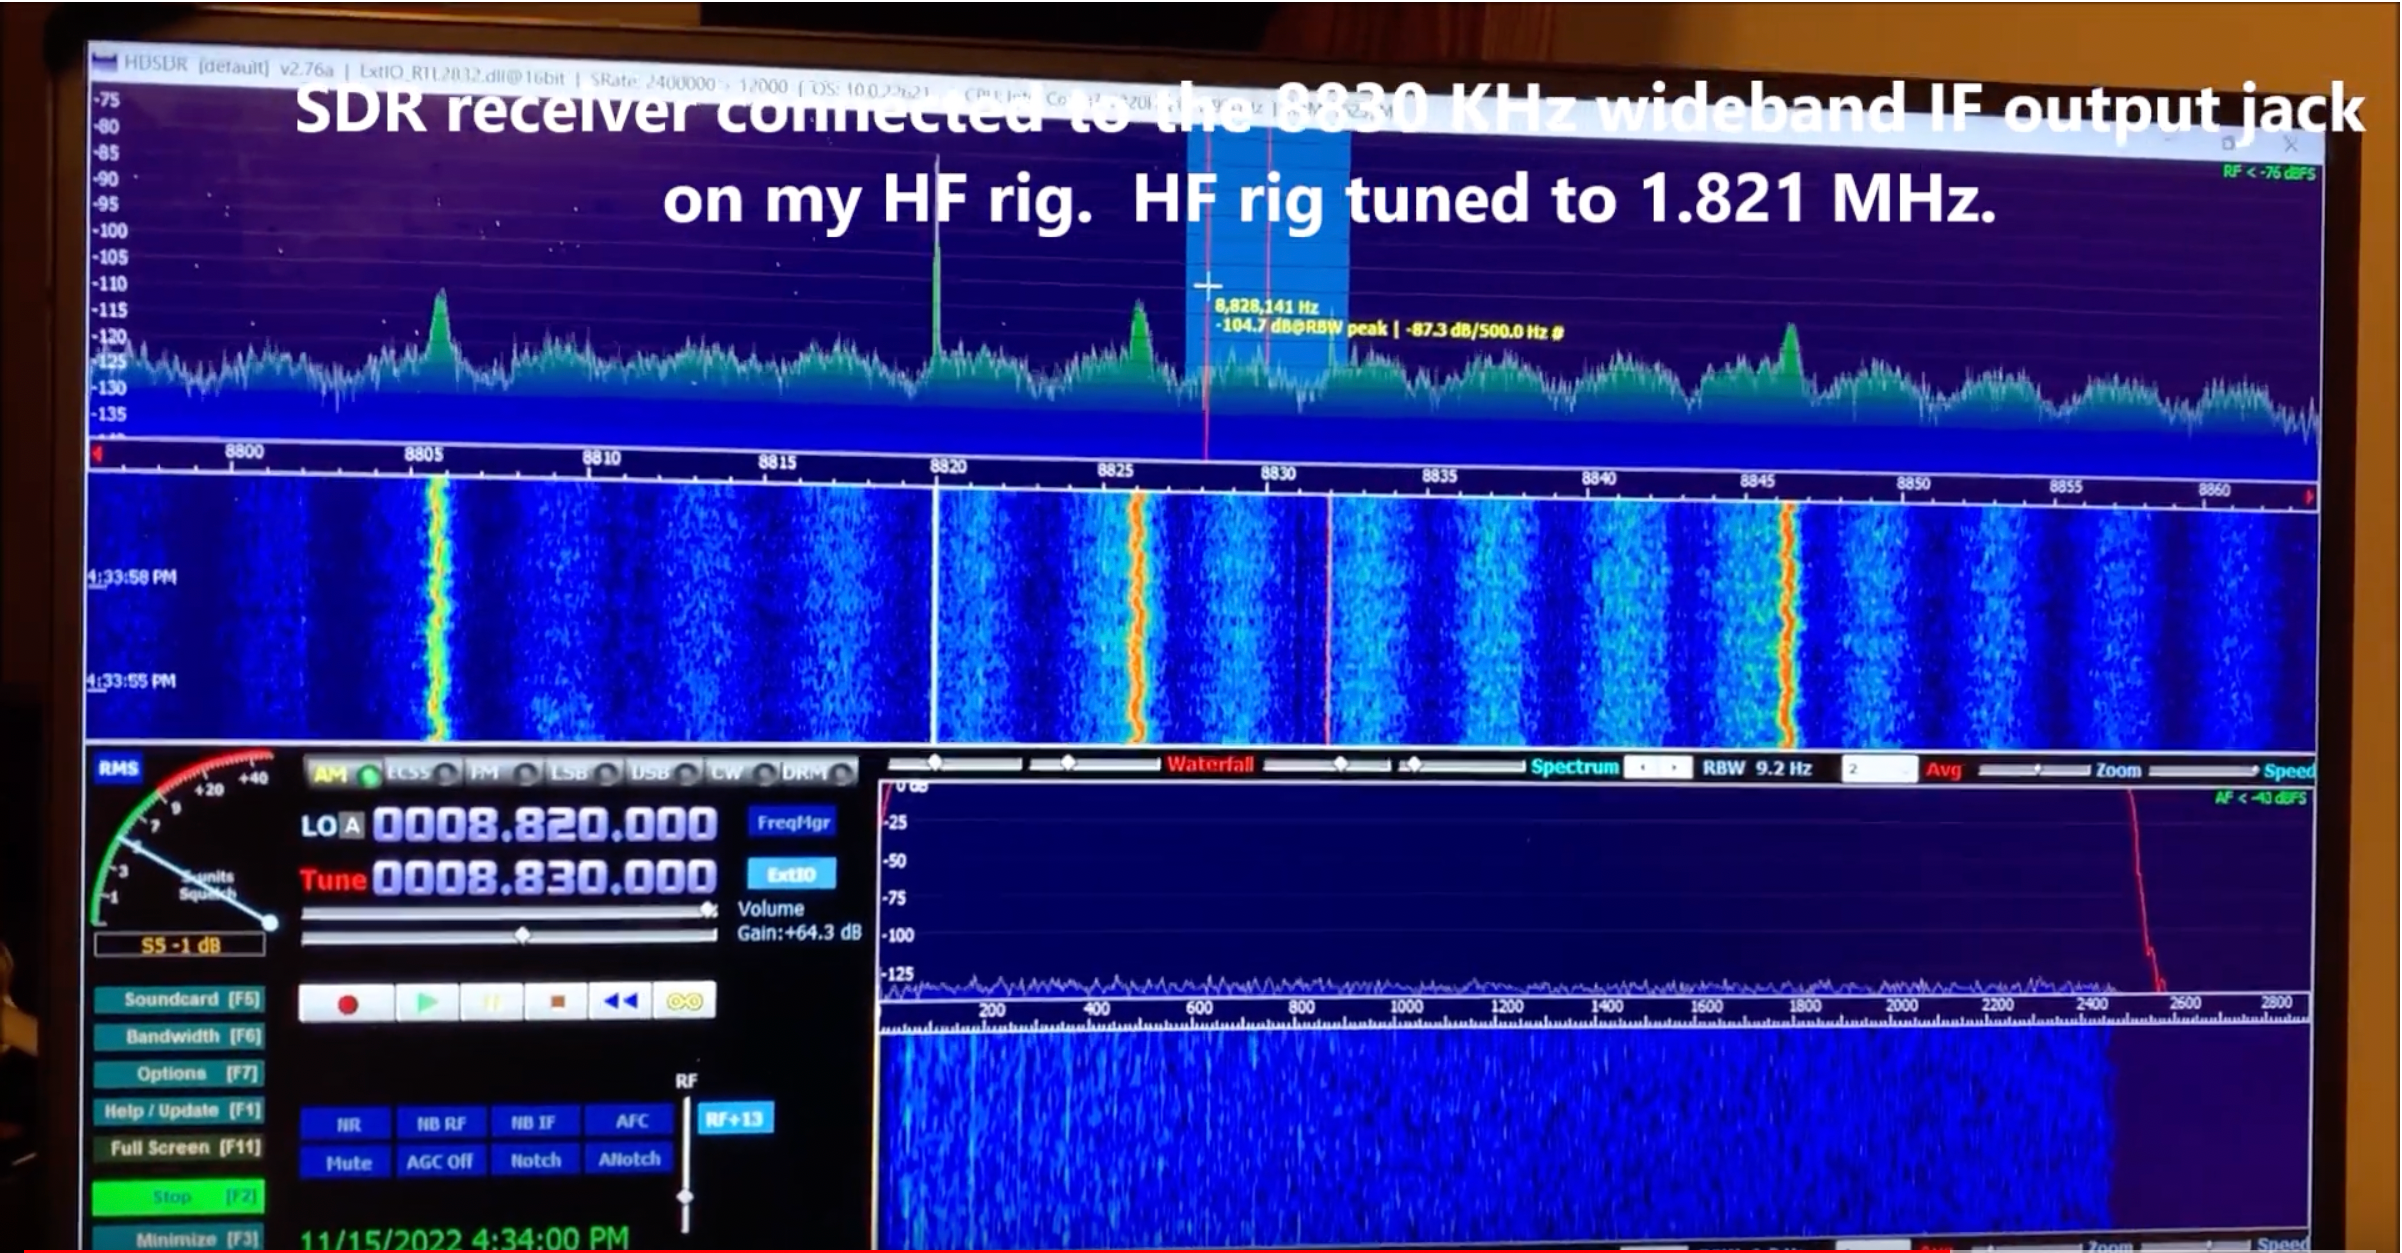
Task: Click the Tune frequency display
Action: 543,878
